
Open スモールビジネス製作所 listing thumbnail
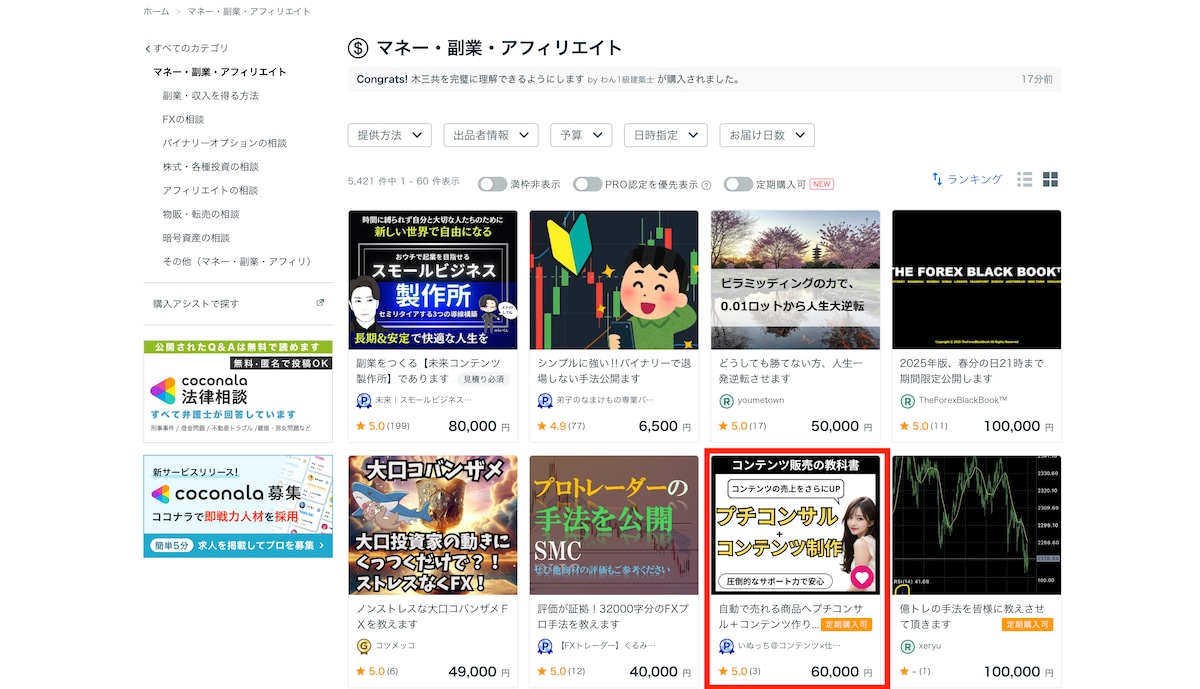[x=433, y=280]
